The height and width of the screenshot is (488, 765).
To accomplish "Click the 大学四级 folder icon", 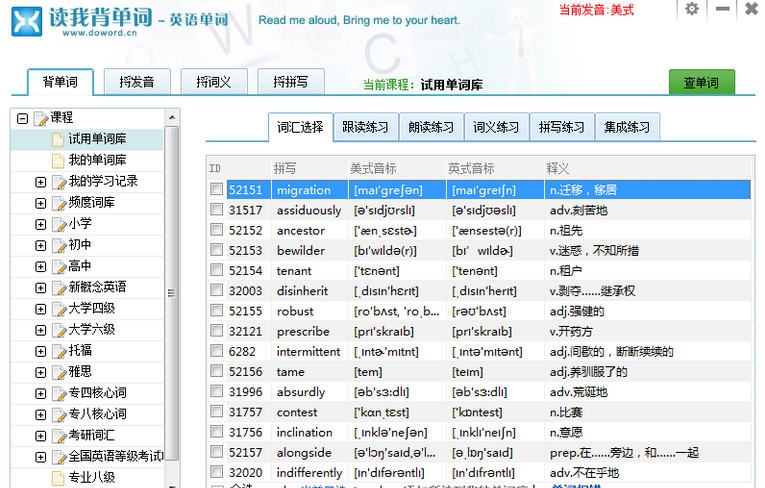I will (59, 309).
